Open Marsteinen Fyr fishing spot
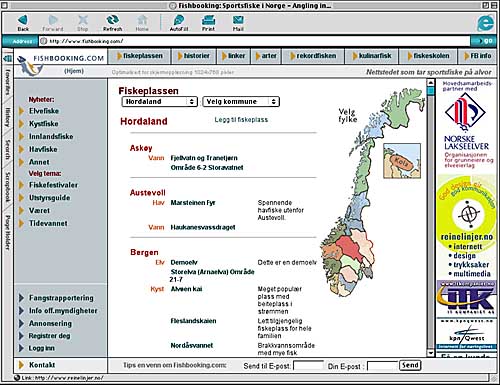The height and width of the screenshot is (385, 500). 193,203
